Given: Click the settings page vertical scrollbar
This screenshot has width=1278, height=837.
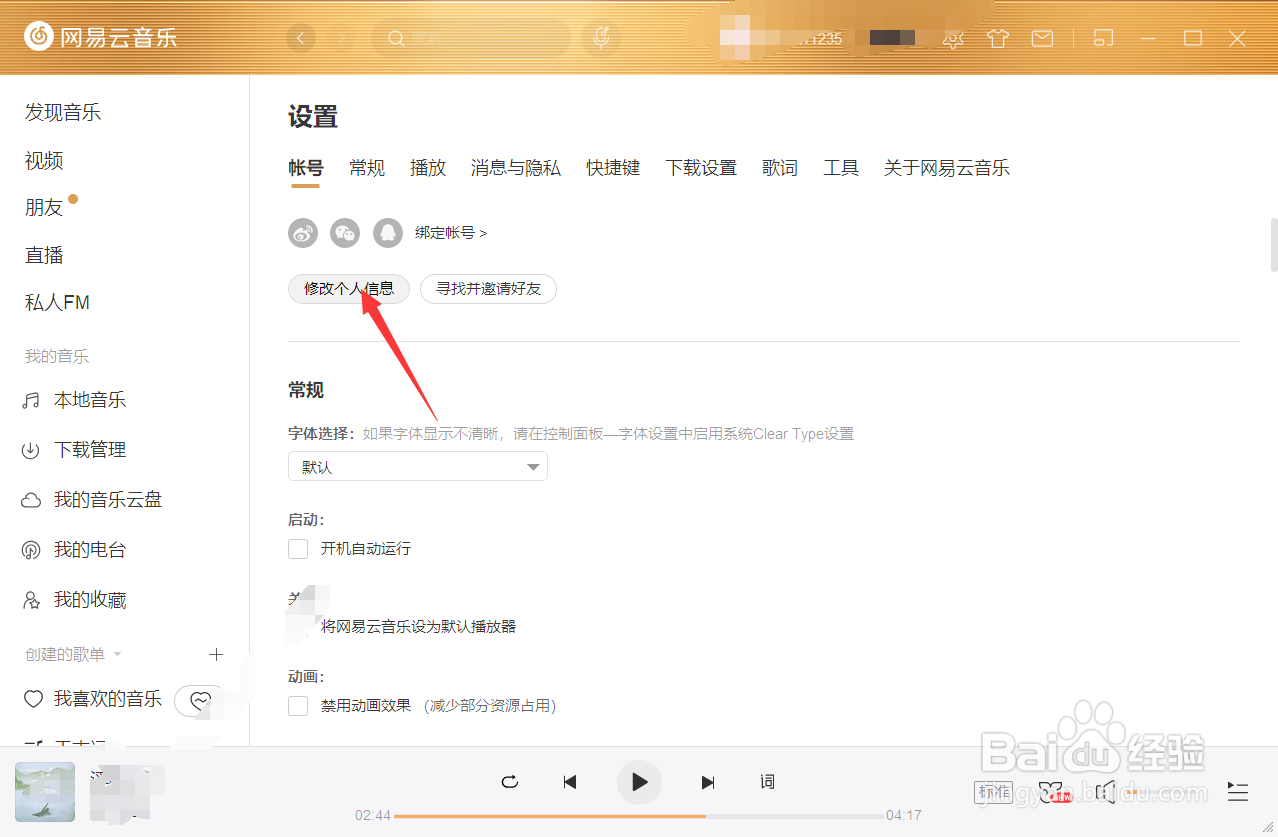Looking at the screenshot, I should click(1273, 245).
